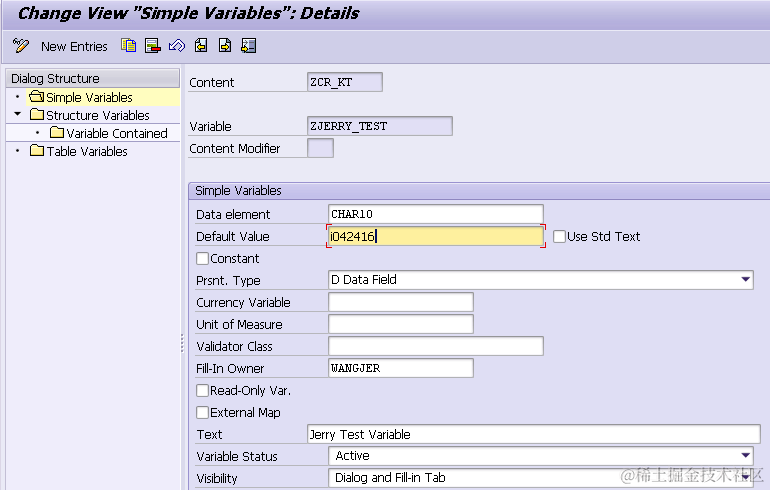
Task: Click the Other Entry position icon
Action: click(248, 46)
